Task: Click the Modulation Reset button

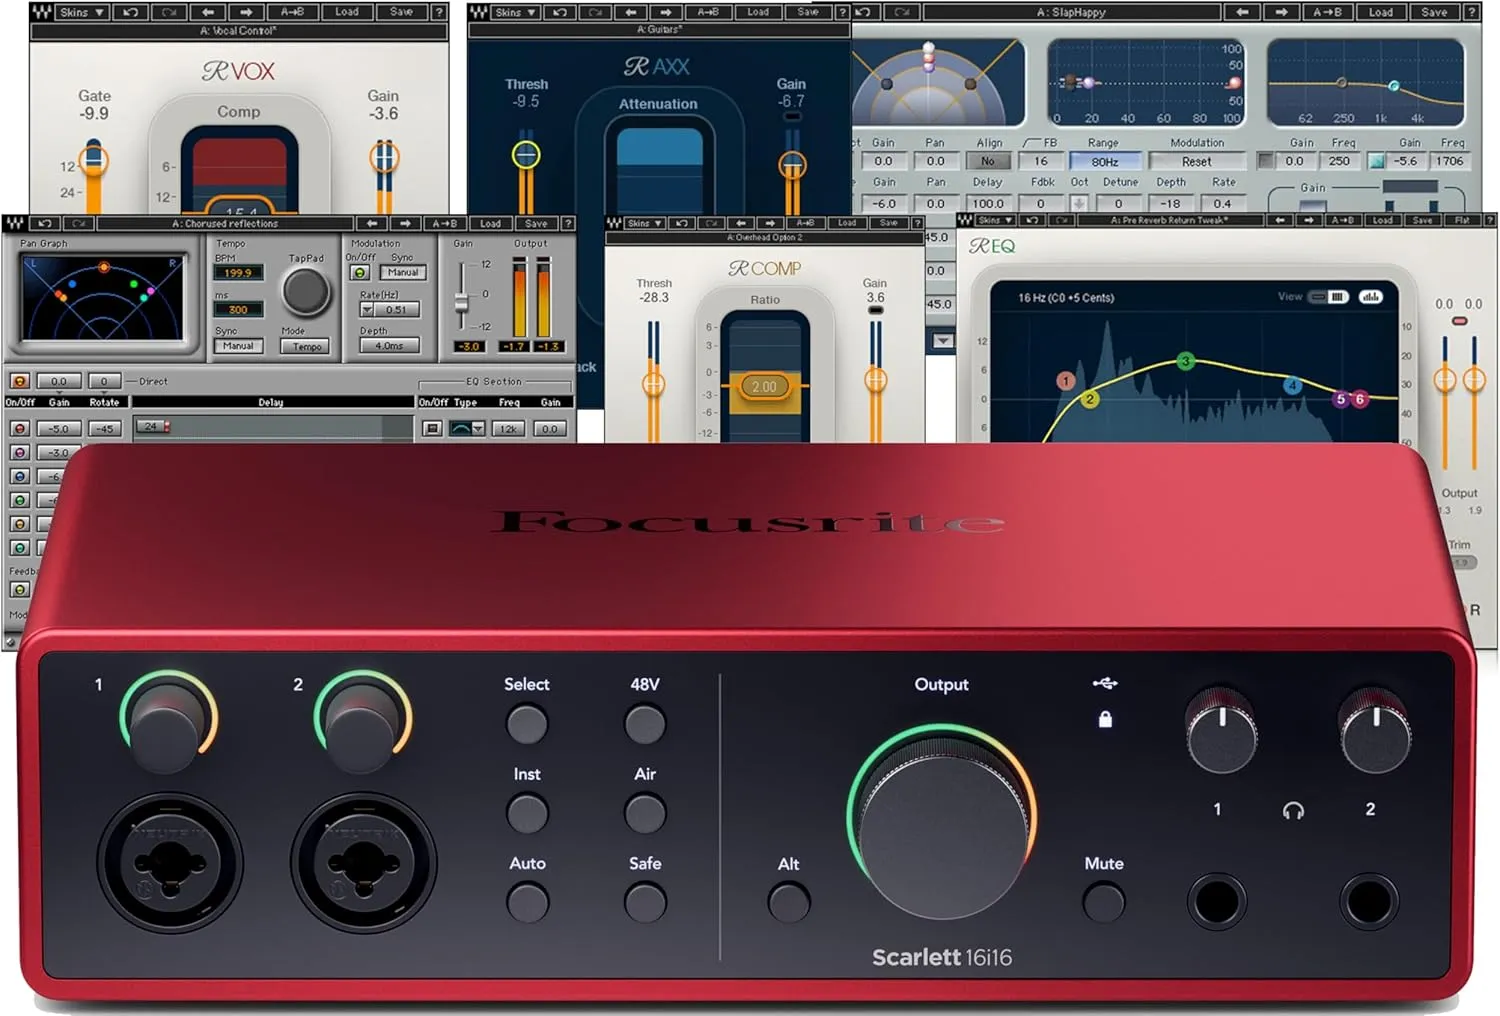Action: (x=1196, y=161)
